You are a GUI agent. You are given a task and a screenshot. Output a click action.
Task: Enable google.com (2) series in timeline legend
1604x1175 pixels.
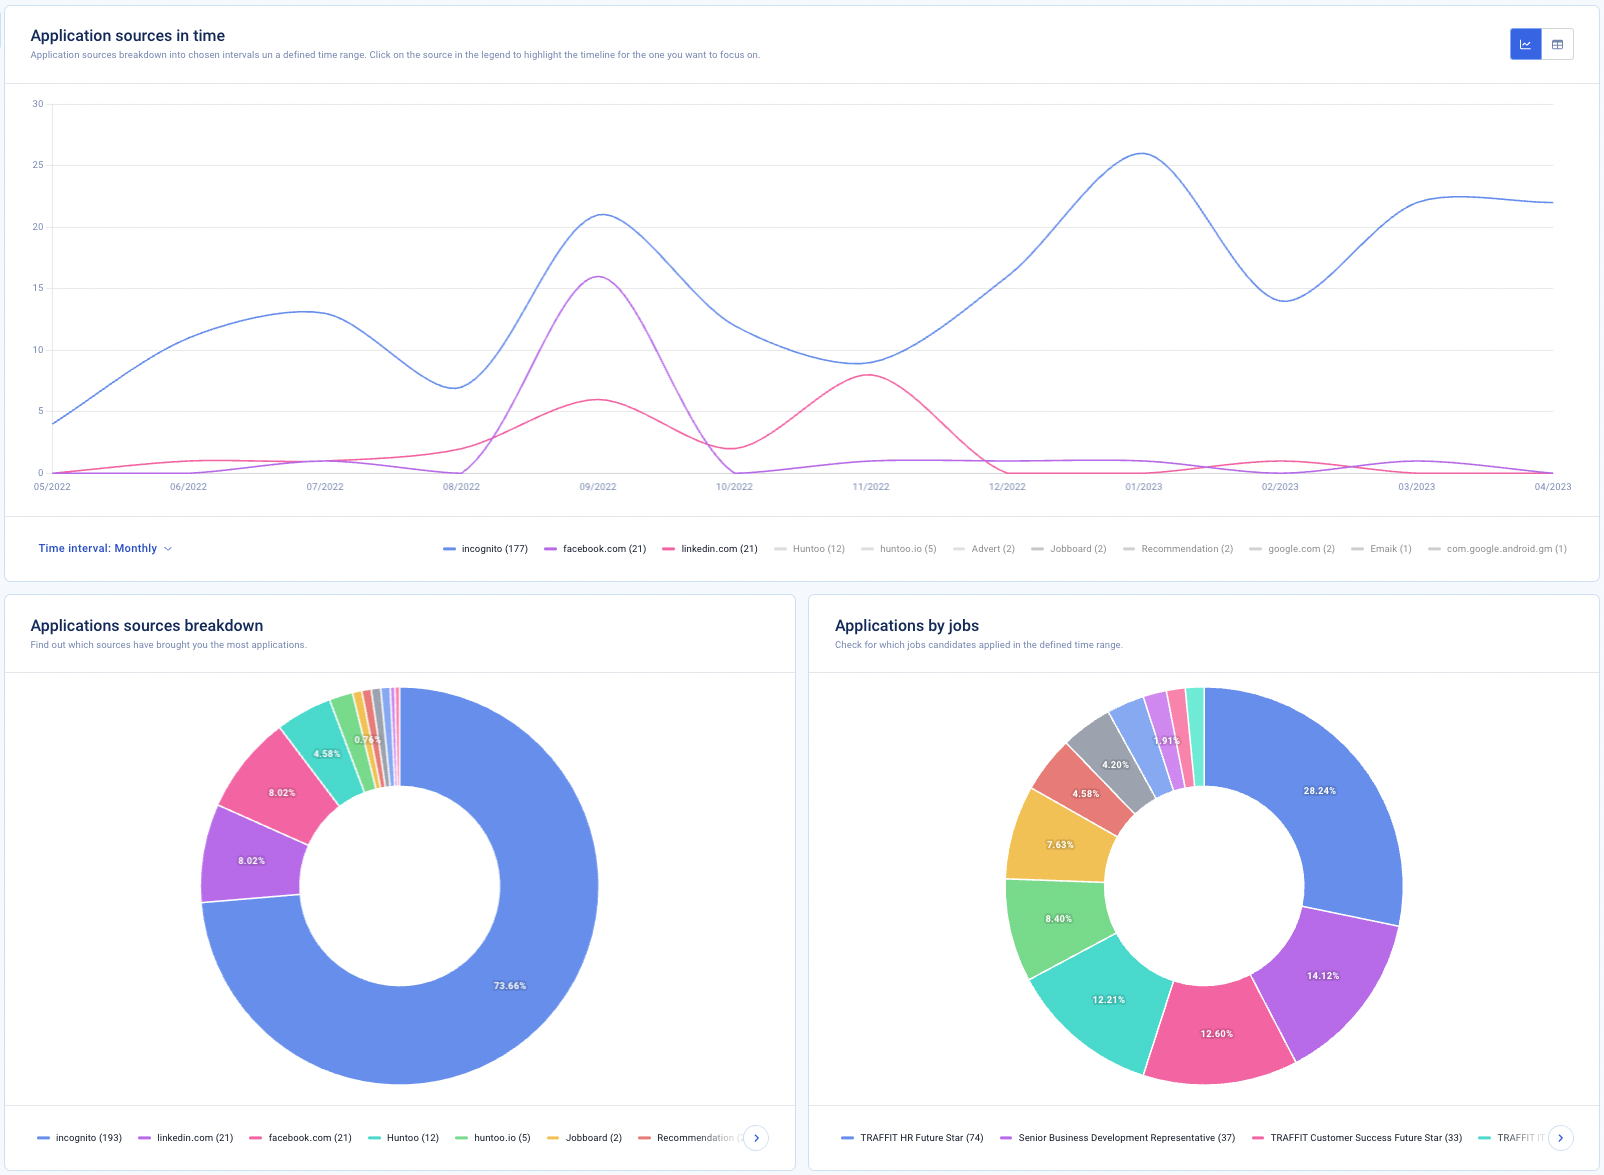tap(1292, 549)
